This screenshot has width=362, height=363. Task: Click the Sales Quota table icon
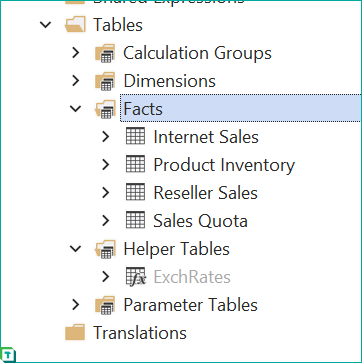click(135, 220)
